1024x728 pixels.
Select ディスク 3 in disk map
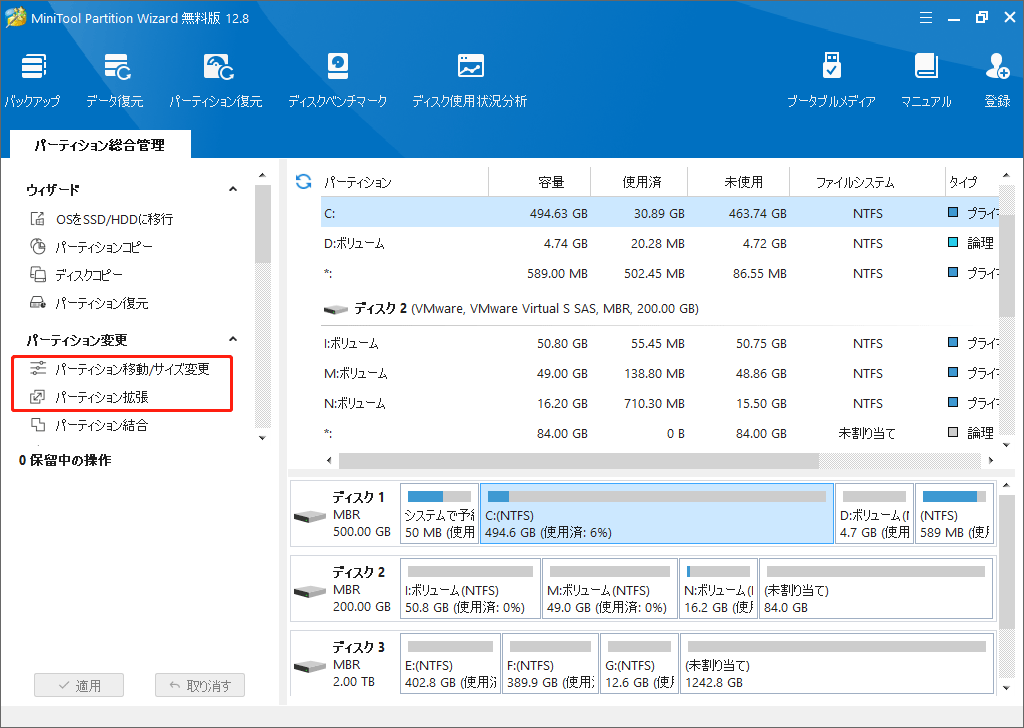(x=345, y=665)
